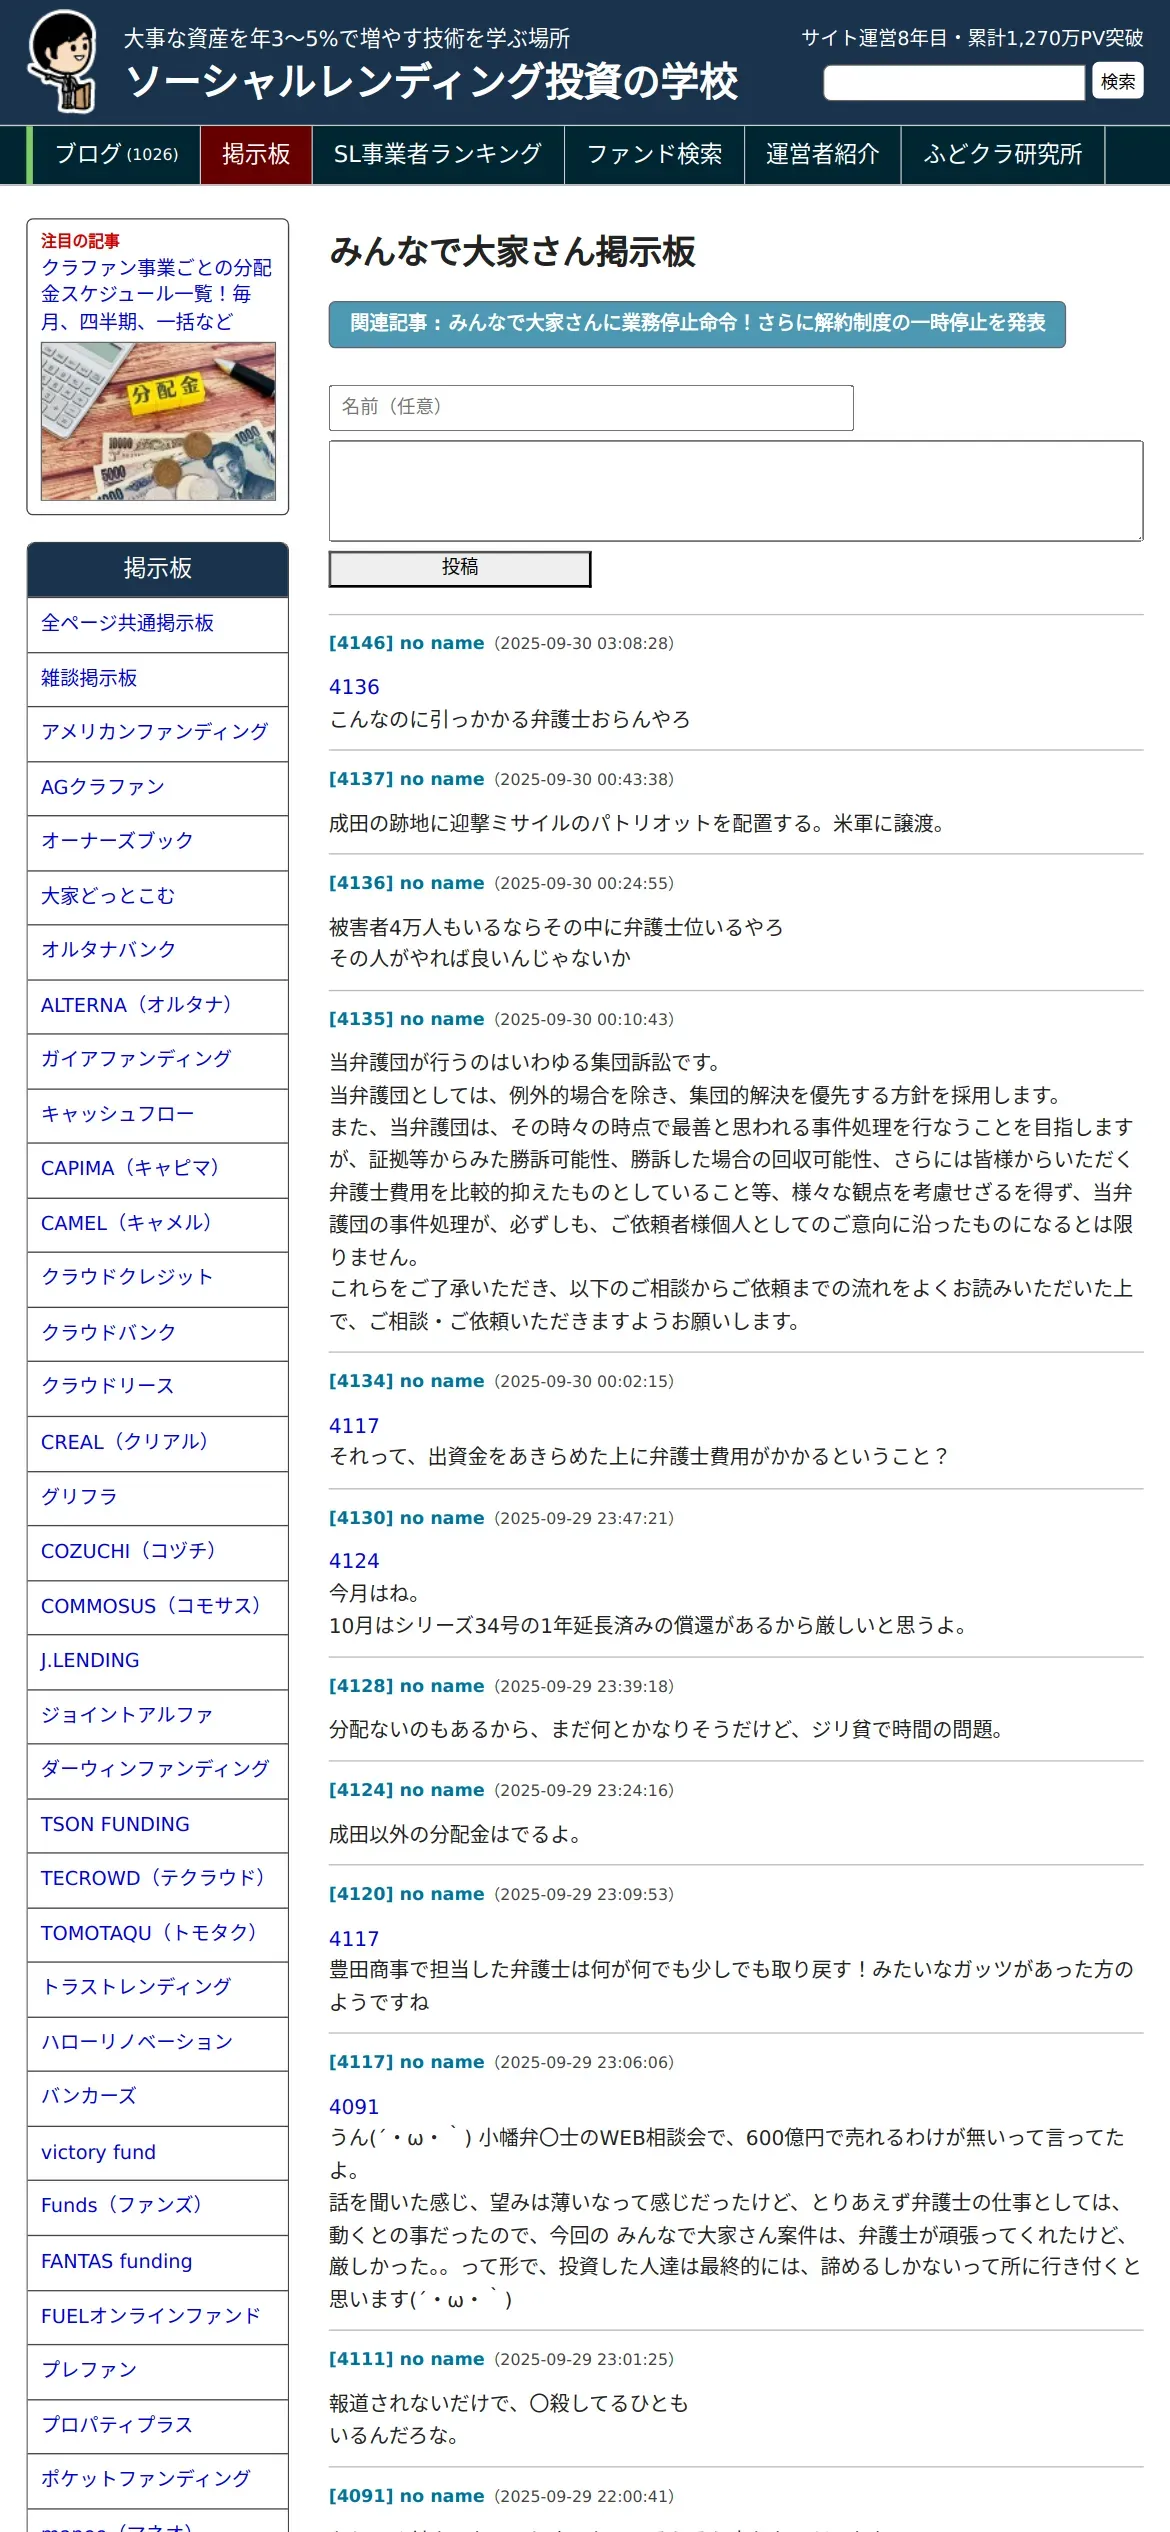
Task: Open クラウドクレジット board
Action: 158,1278
